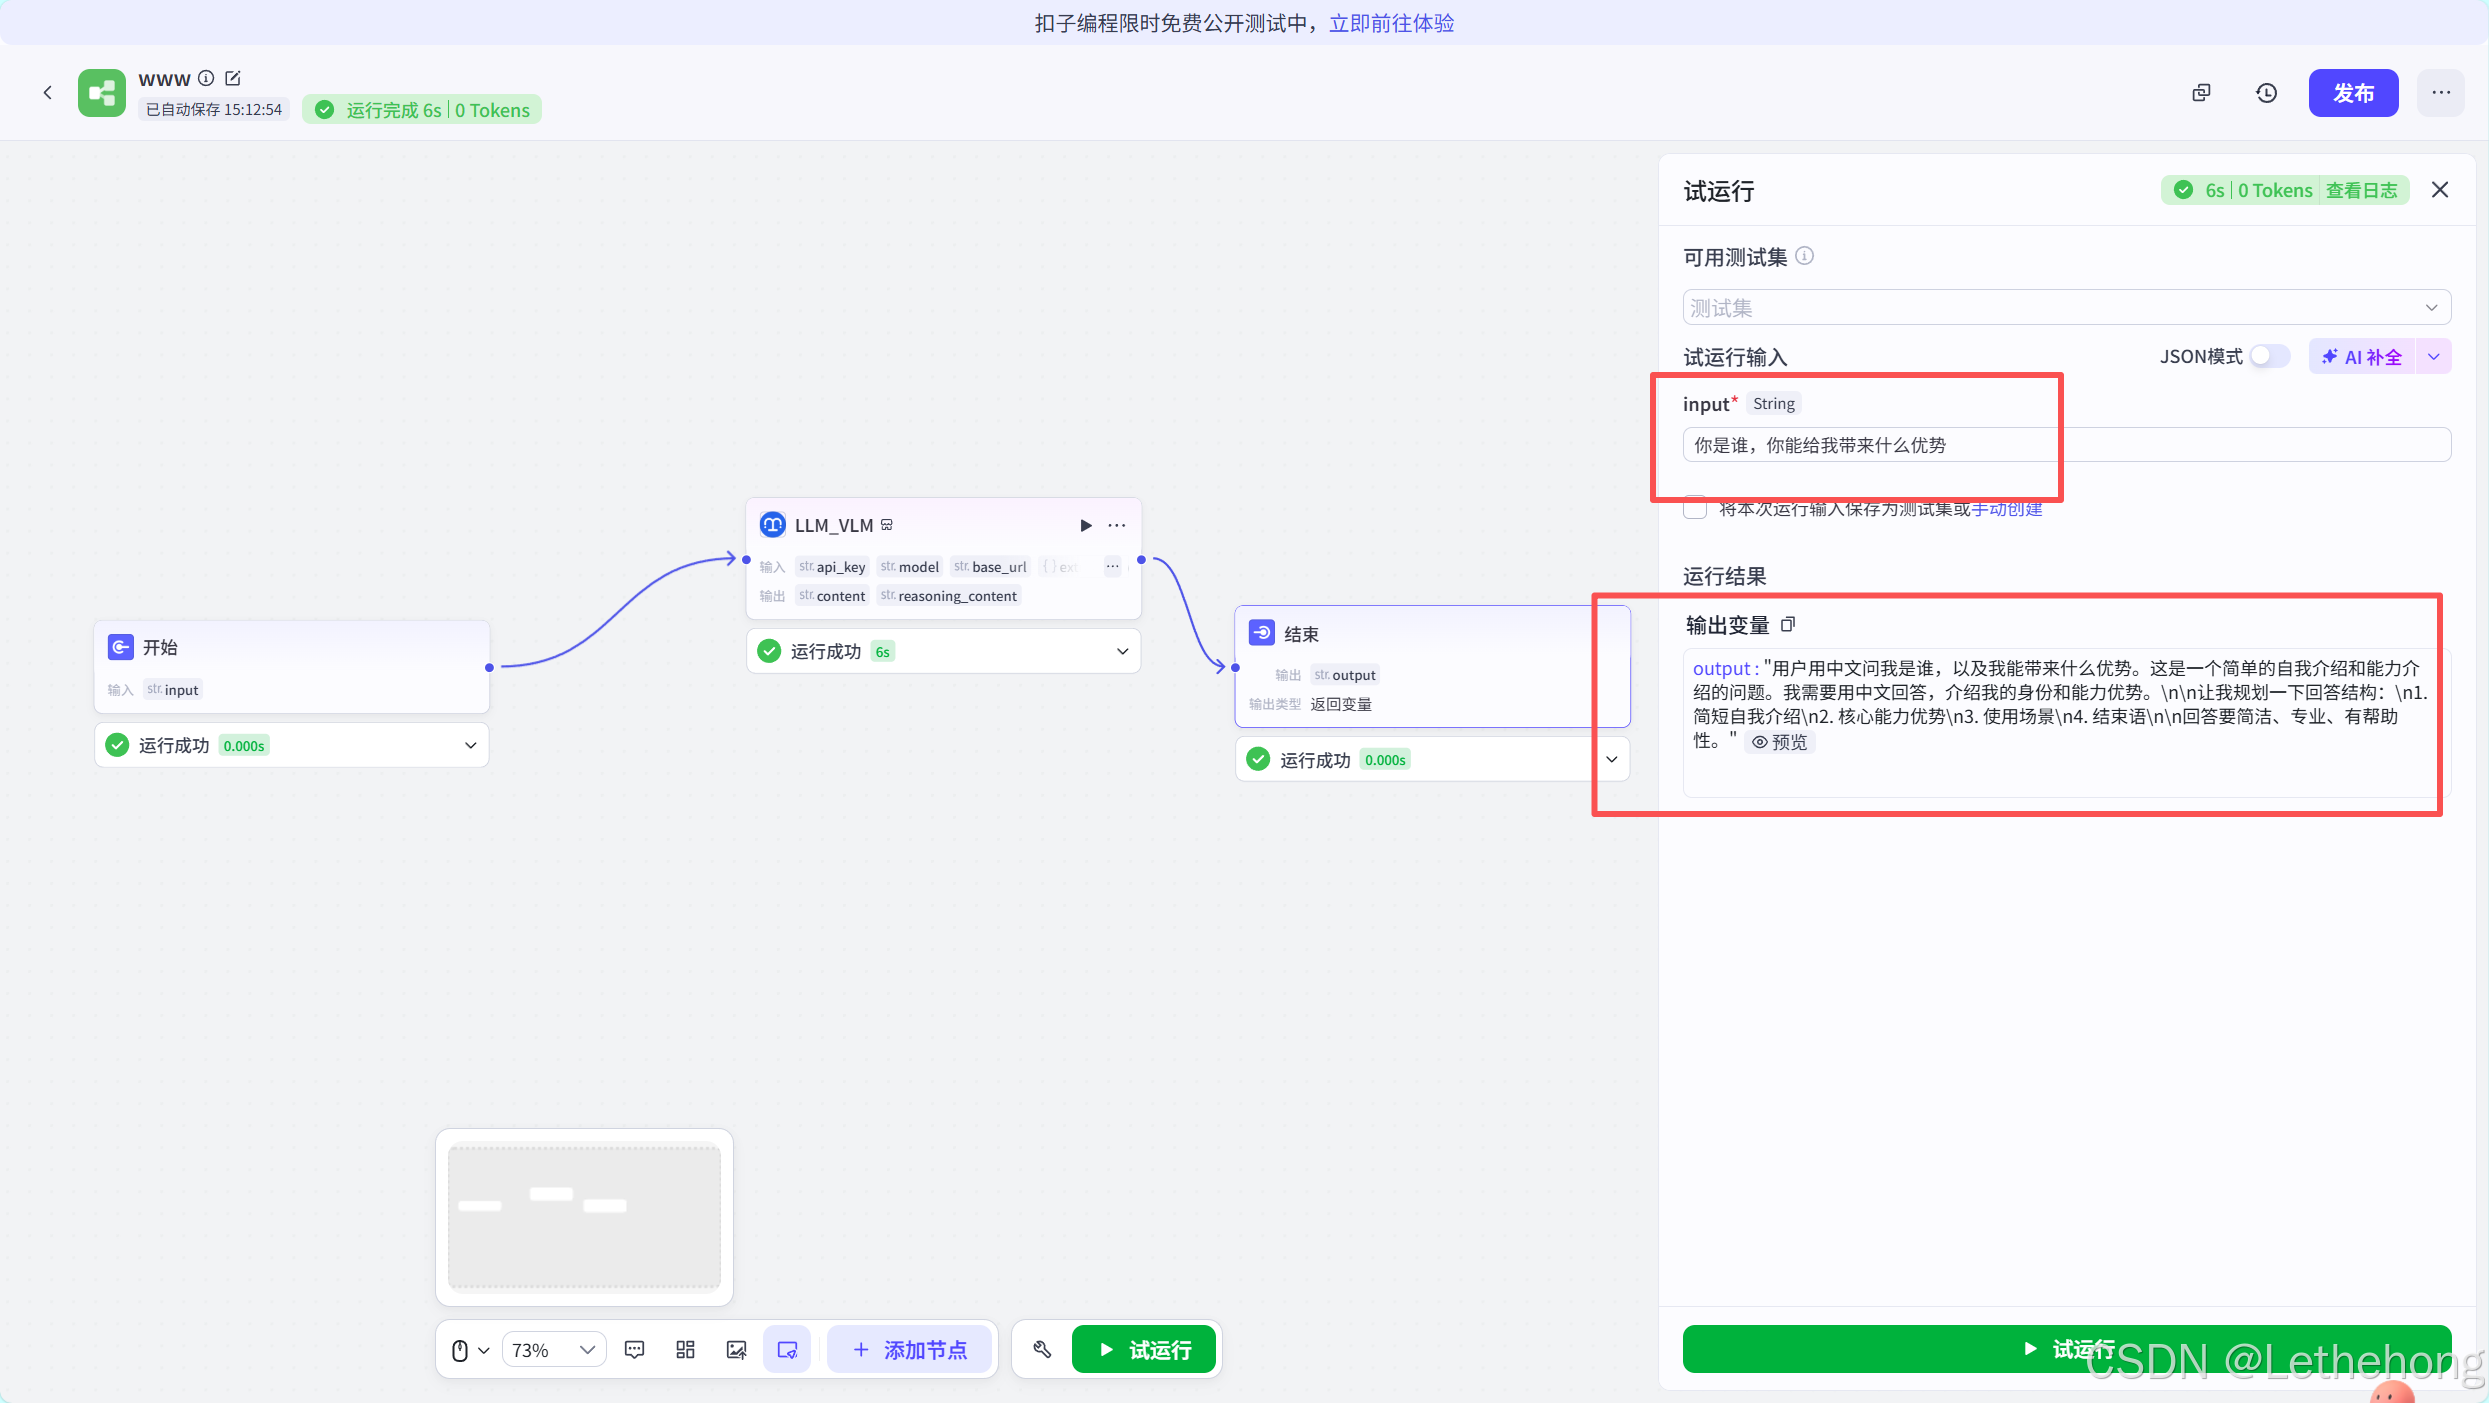Open LLM_VLM node three-dot menu
Screen dimensions: 2489x1403
click(1117, 526)
